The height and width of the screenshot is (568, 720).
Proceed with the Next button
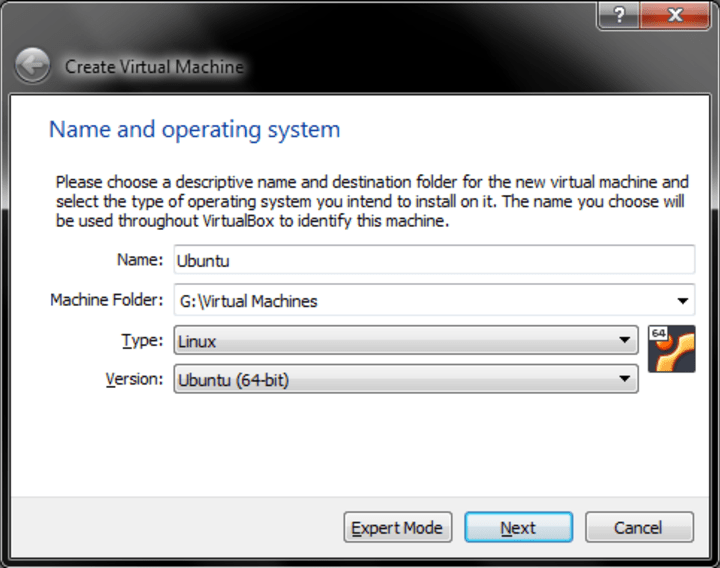point(518,527)
